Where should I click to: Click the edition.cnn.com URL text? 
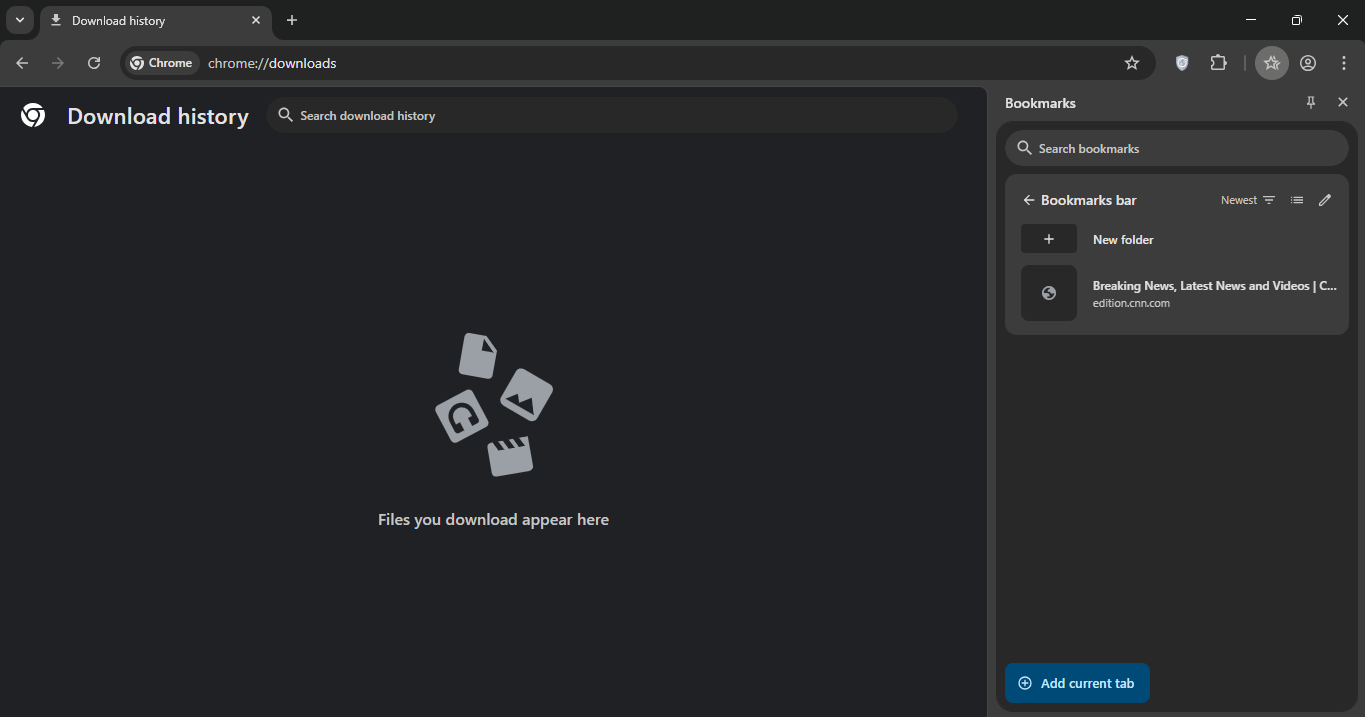click(x=1131, y=303)
